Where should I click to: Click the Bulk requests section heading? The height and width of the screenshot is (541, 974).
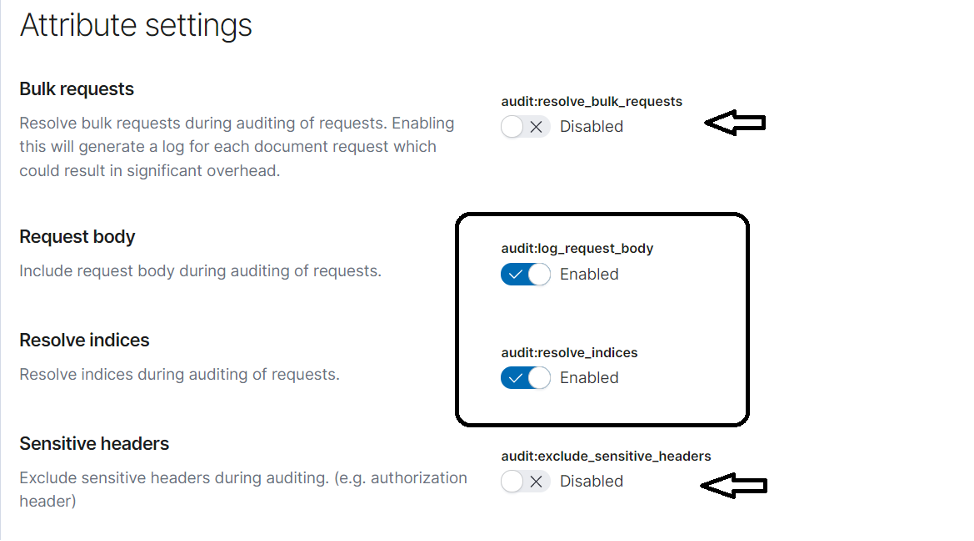[76, 89]
